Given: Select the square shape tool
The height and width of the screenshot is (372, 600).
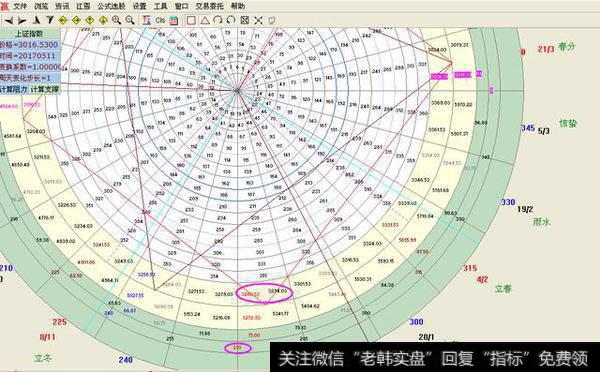Looking at the screenshot, I should coord(191,20).
